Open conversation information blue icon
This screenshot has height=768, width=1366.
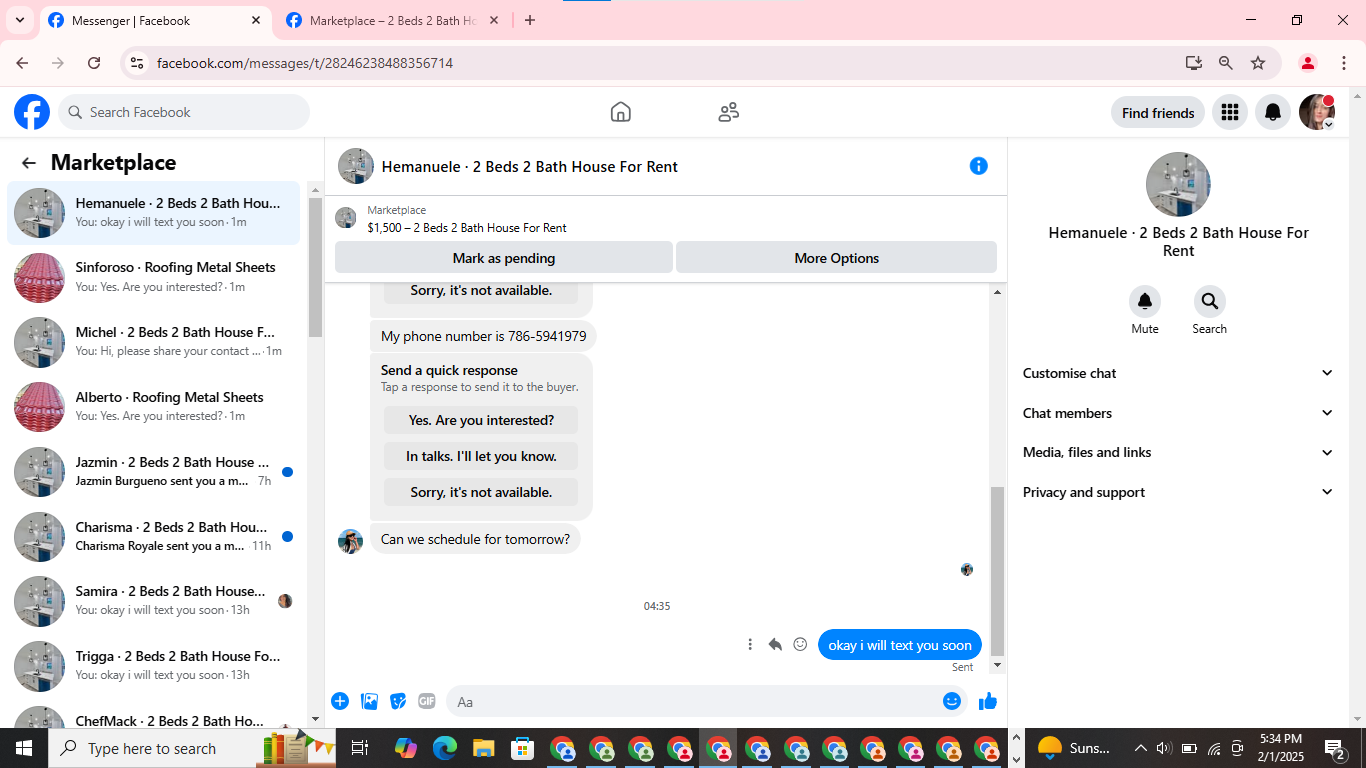point(979,166)
